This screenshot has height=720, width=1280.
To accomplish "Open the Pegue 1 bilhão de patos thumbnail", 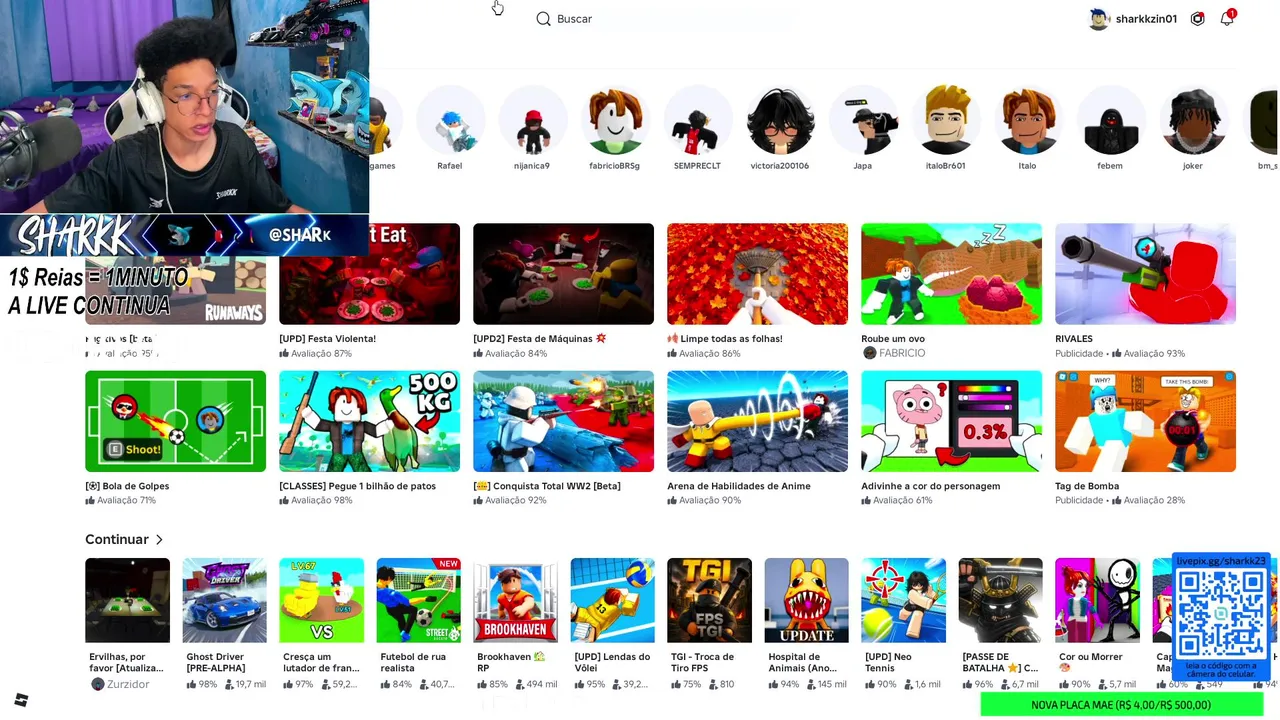I will [369, 421].
